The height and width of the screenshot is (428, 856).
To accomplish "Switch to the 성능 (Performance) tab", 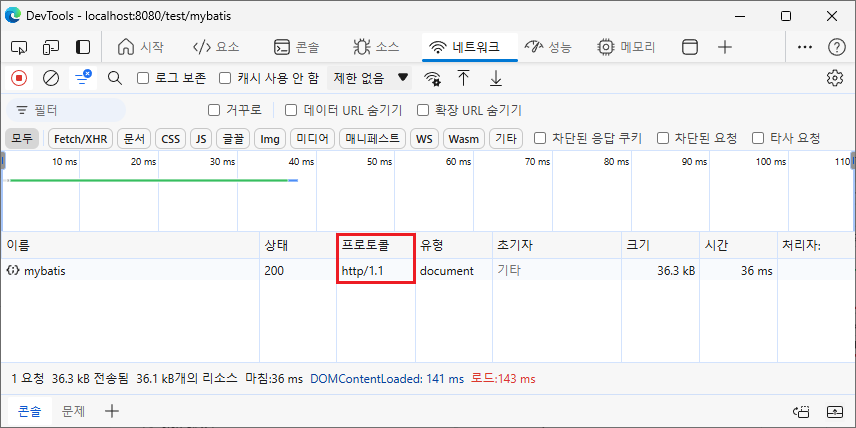I will pos(548,47).
